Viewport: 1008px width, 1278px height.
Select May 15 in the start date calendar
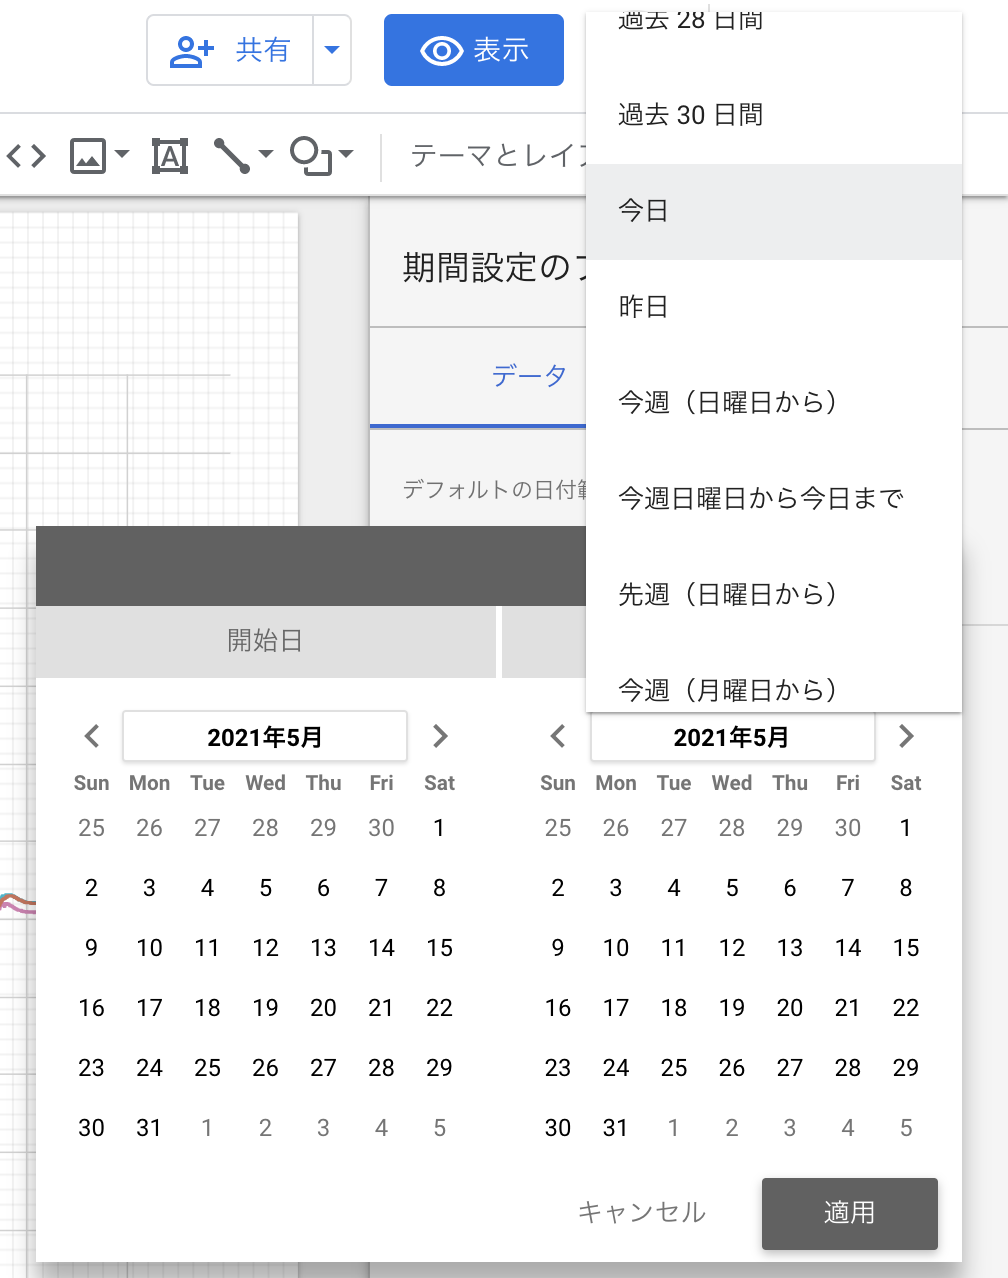click(x=439, y=947)
